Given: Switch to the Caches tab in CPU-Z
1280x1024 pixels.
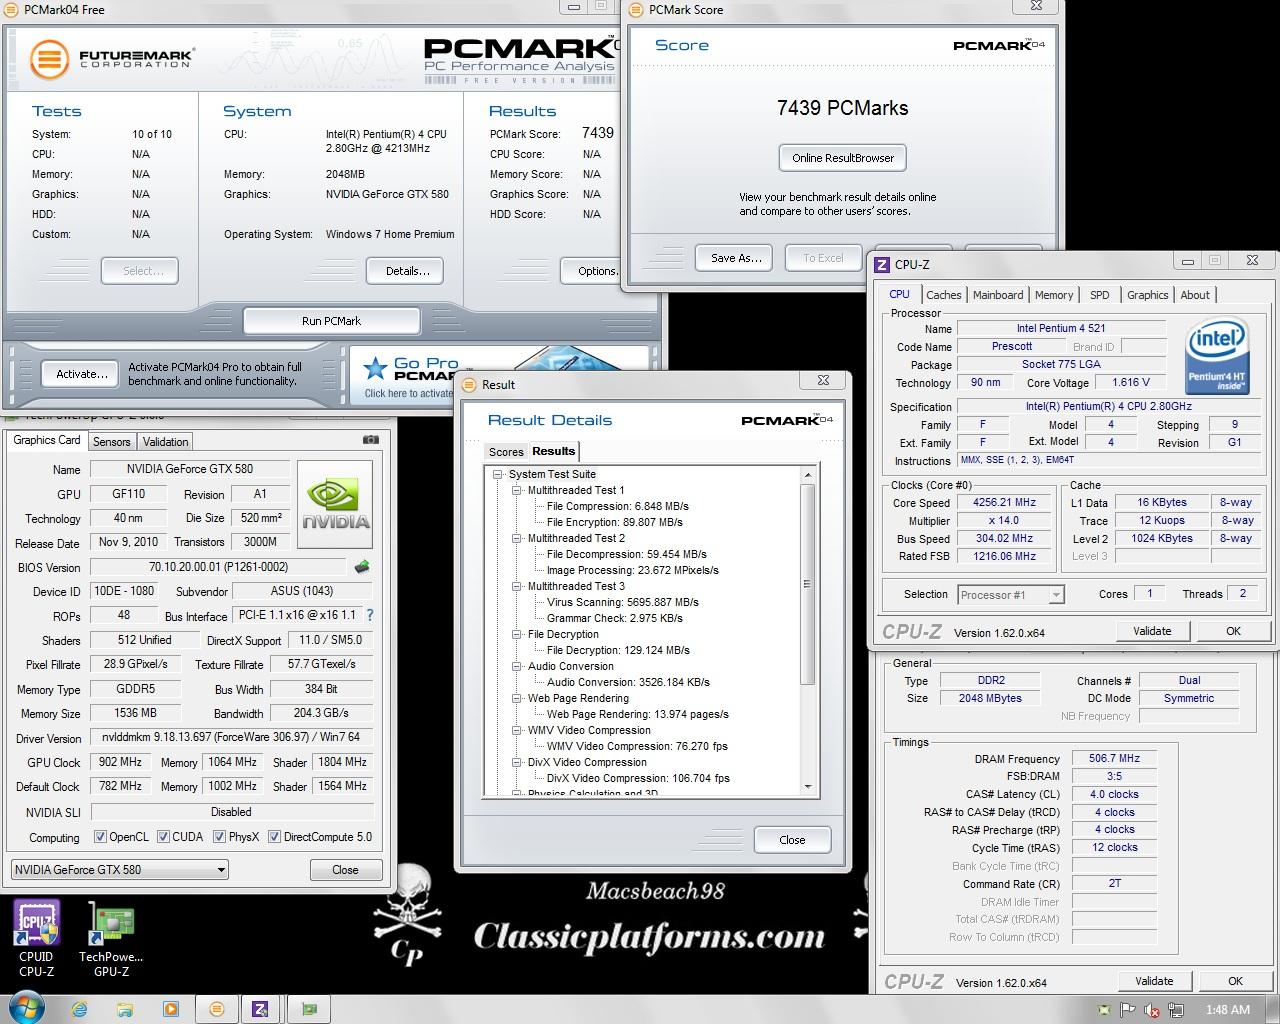Looking at the screenshot, I should click(x=943, y=295).
